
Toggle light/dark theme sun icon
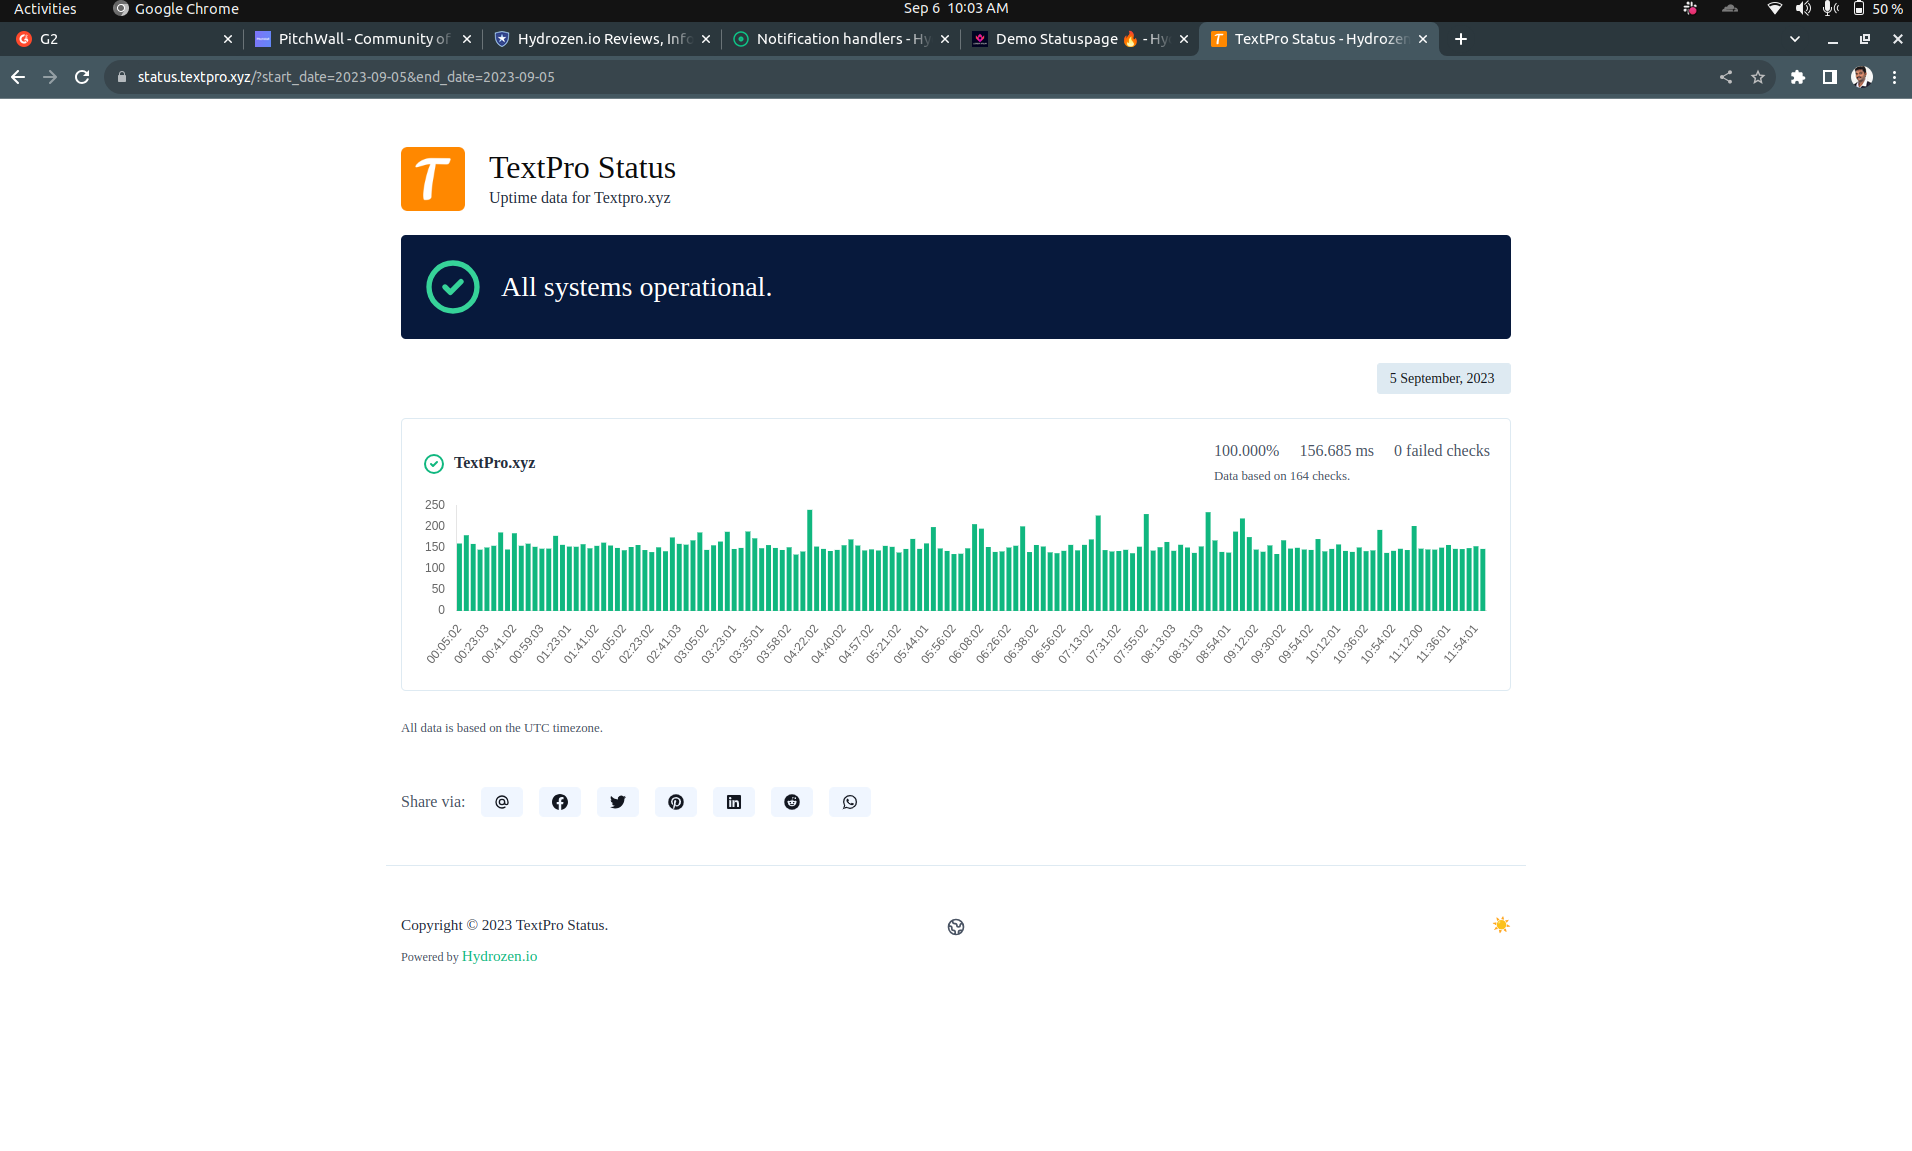pos(1501,925)
